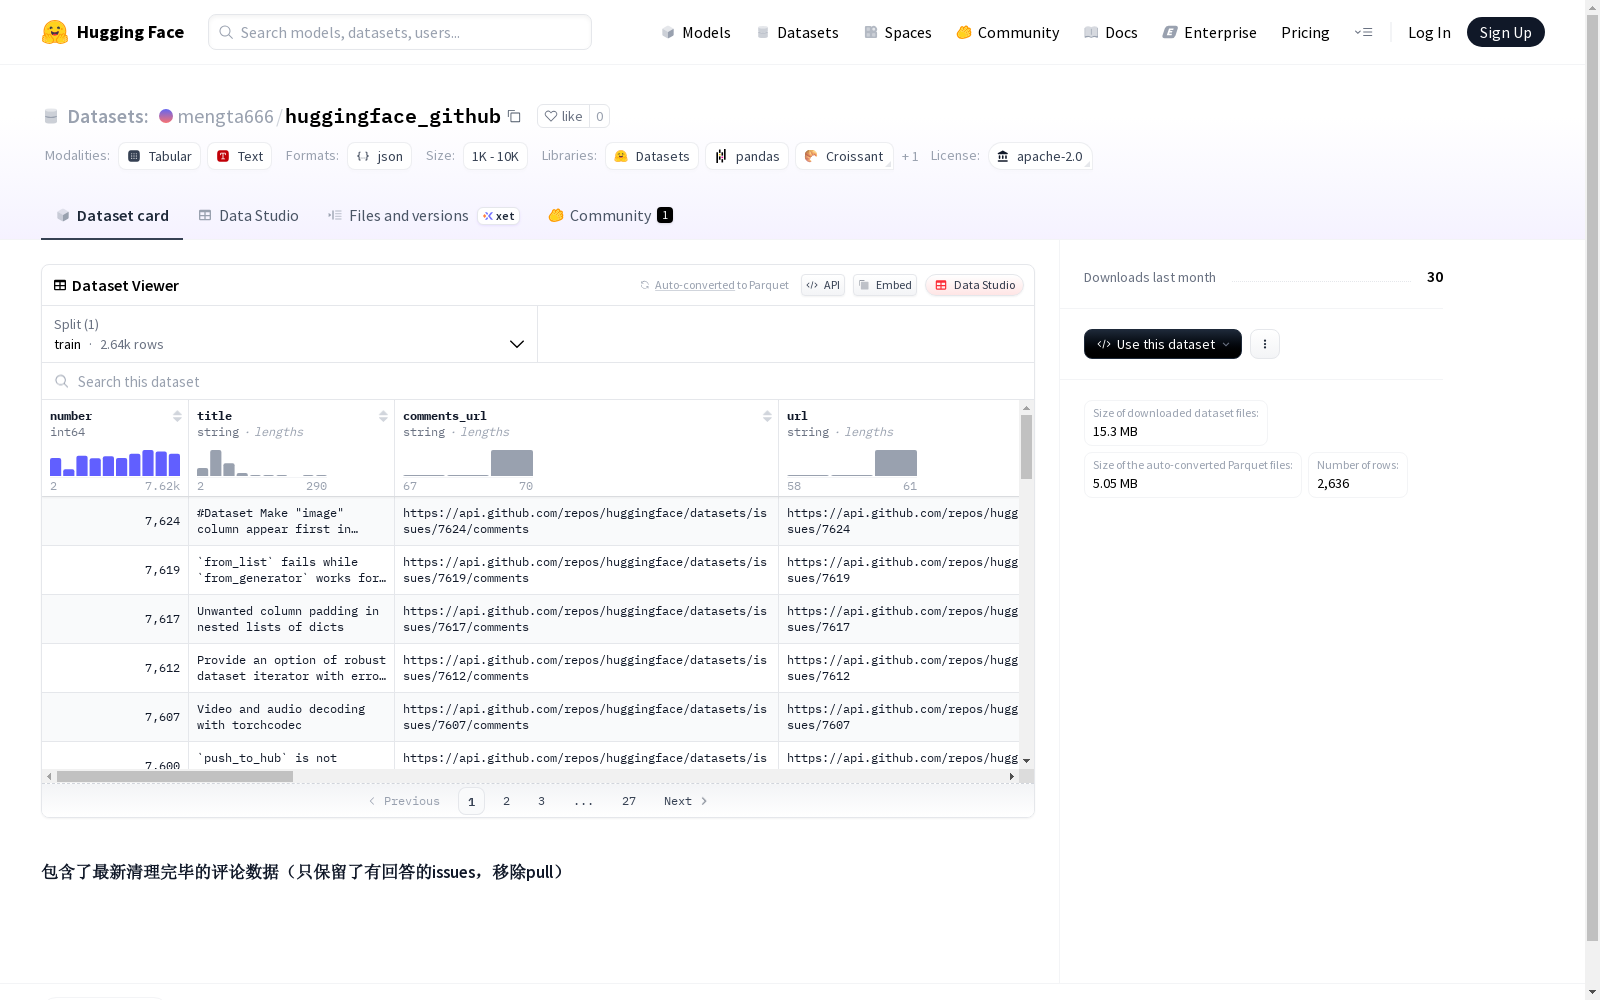Select the pandas library tag
Screen dimensions: 1600x1000
click(x=747, y=156)
